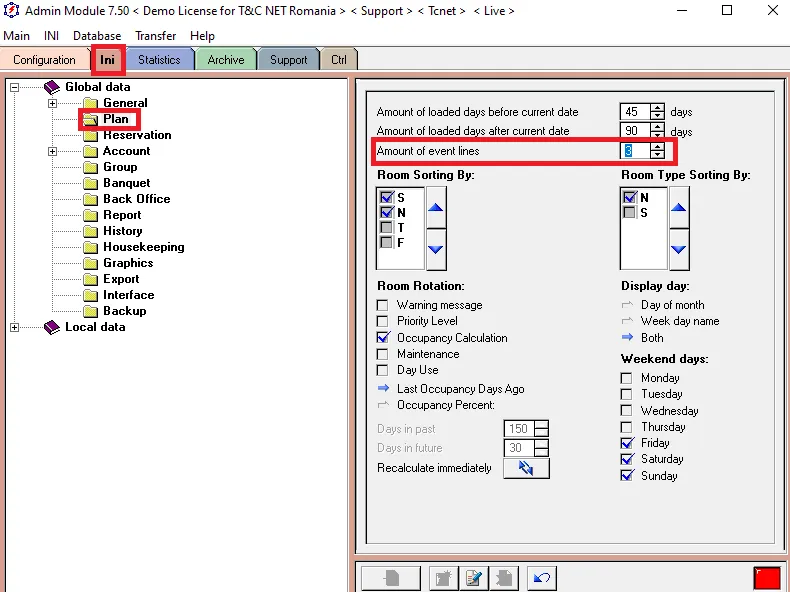Click the Days in future stepper arrows
This screenshot has height=592, width=790.
click(541, 447)
